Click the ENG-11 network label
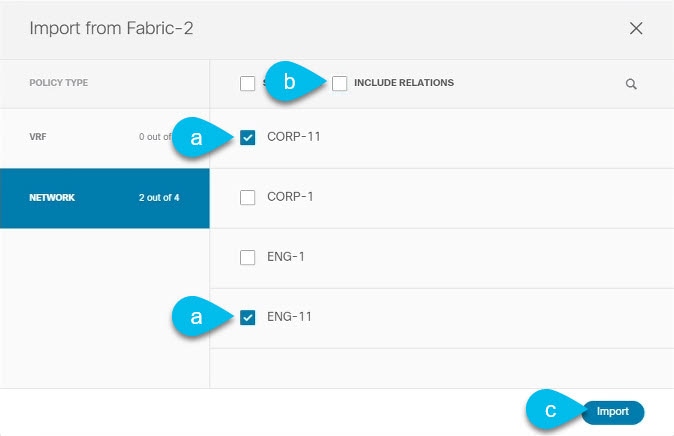This screenshot has width=674, height=436. point(289,316)
